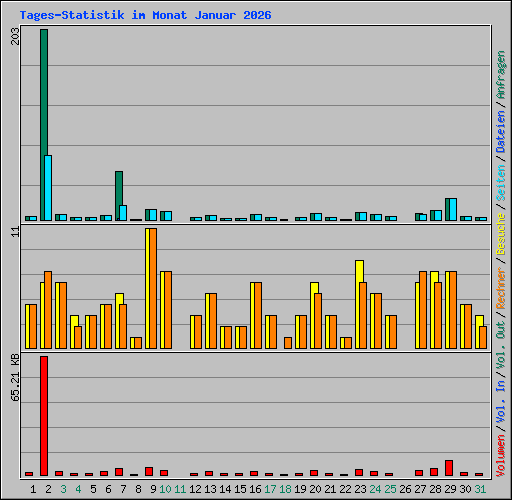Click the tallest orange Rechner bar on day 9
This screenshot has width=512, height=500.
point(153,288)
